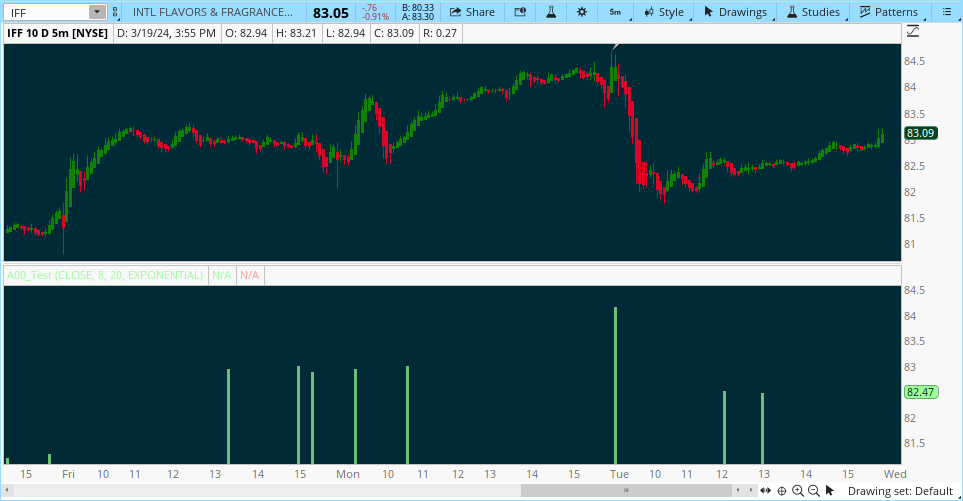Click the Wed label on time axis

point(895,474)
